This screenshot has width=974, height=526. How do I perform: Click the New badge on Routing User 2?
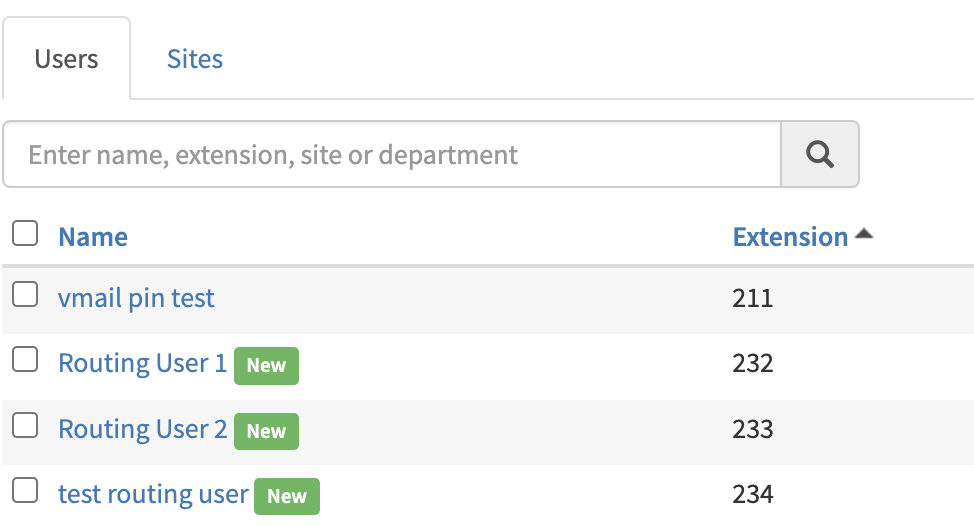(266, 431)
